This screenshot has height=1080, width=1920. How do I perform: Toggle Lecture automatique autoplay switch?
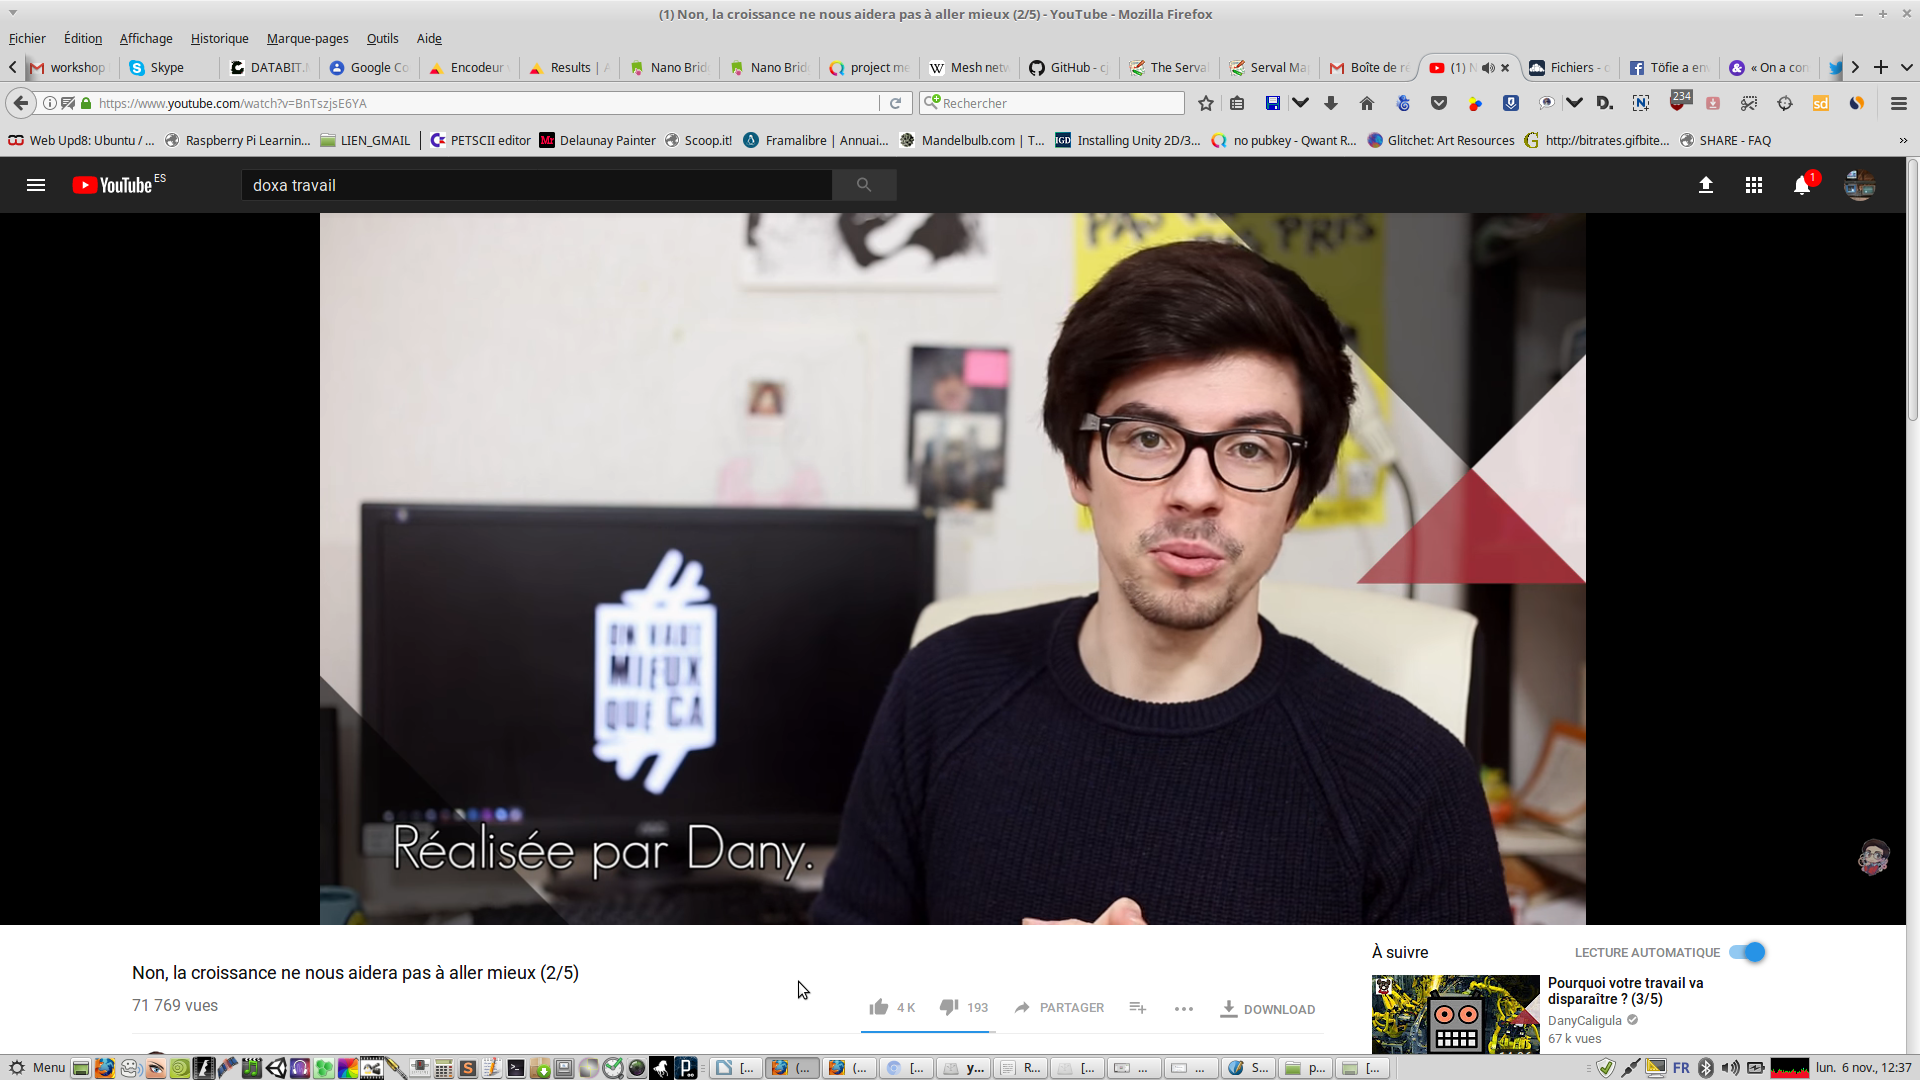[1748, 952]
